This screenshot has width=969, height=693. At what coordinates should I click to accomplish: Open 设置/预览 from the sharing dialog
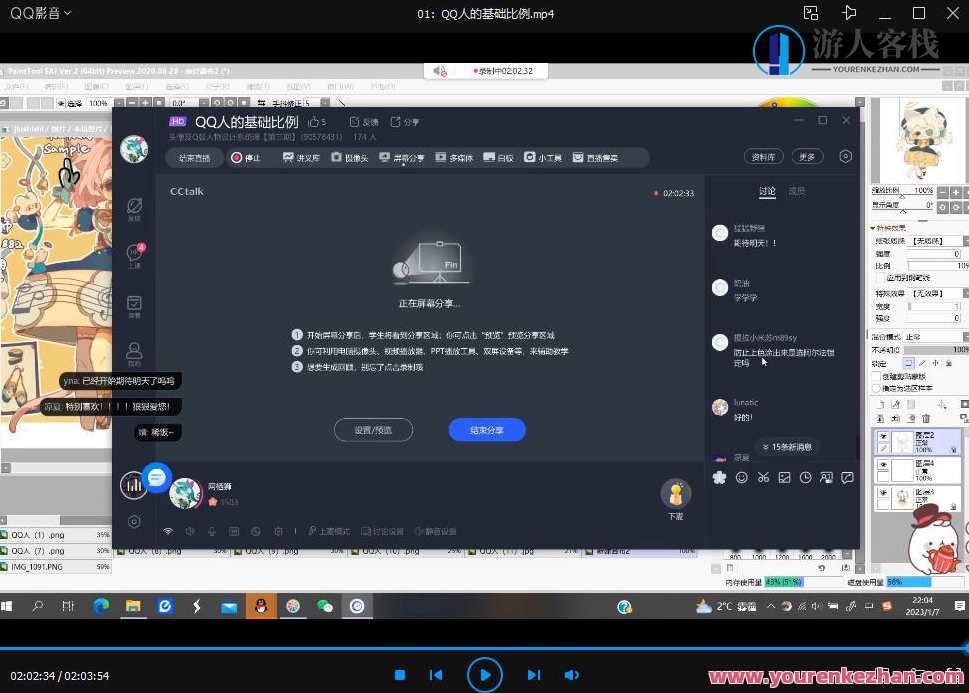(x=373, y=430)
